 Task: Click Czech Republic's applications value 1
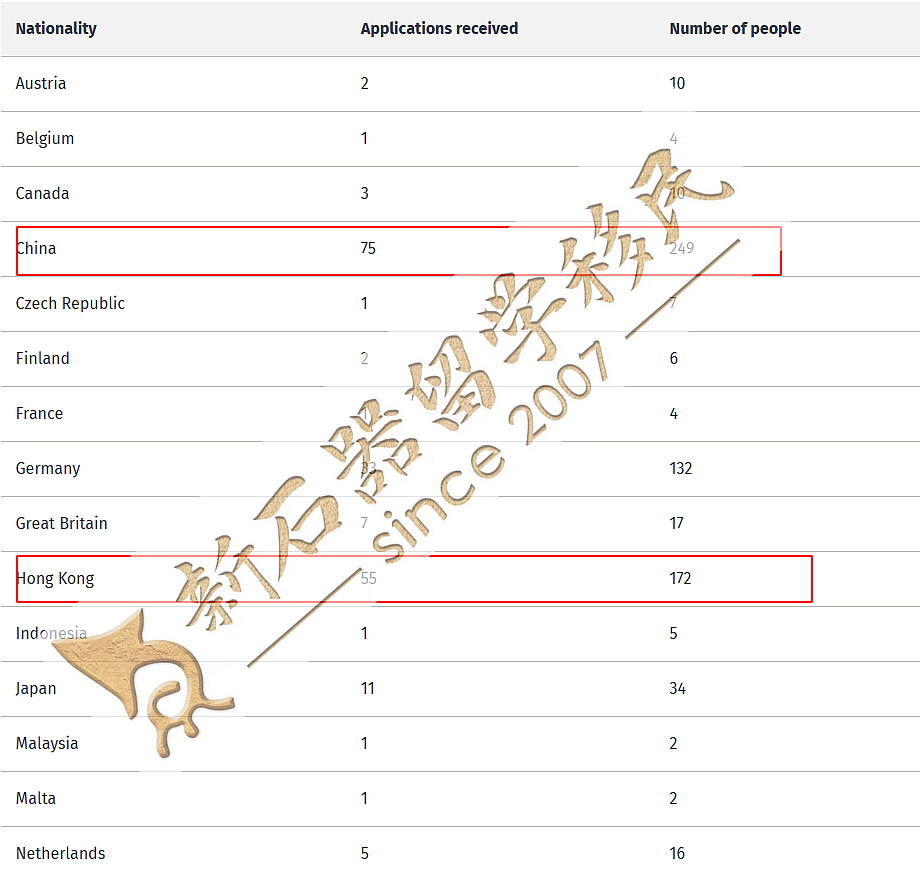coord(364,303)
